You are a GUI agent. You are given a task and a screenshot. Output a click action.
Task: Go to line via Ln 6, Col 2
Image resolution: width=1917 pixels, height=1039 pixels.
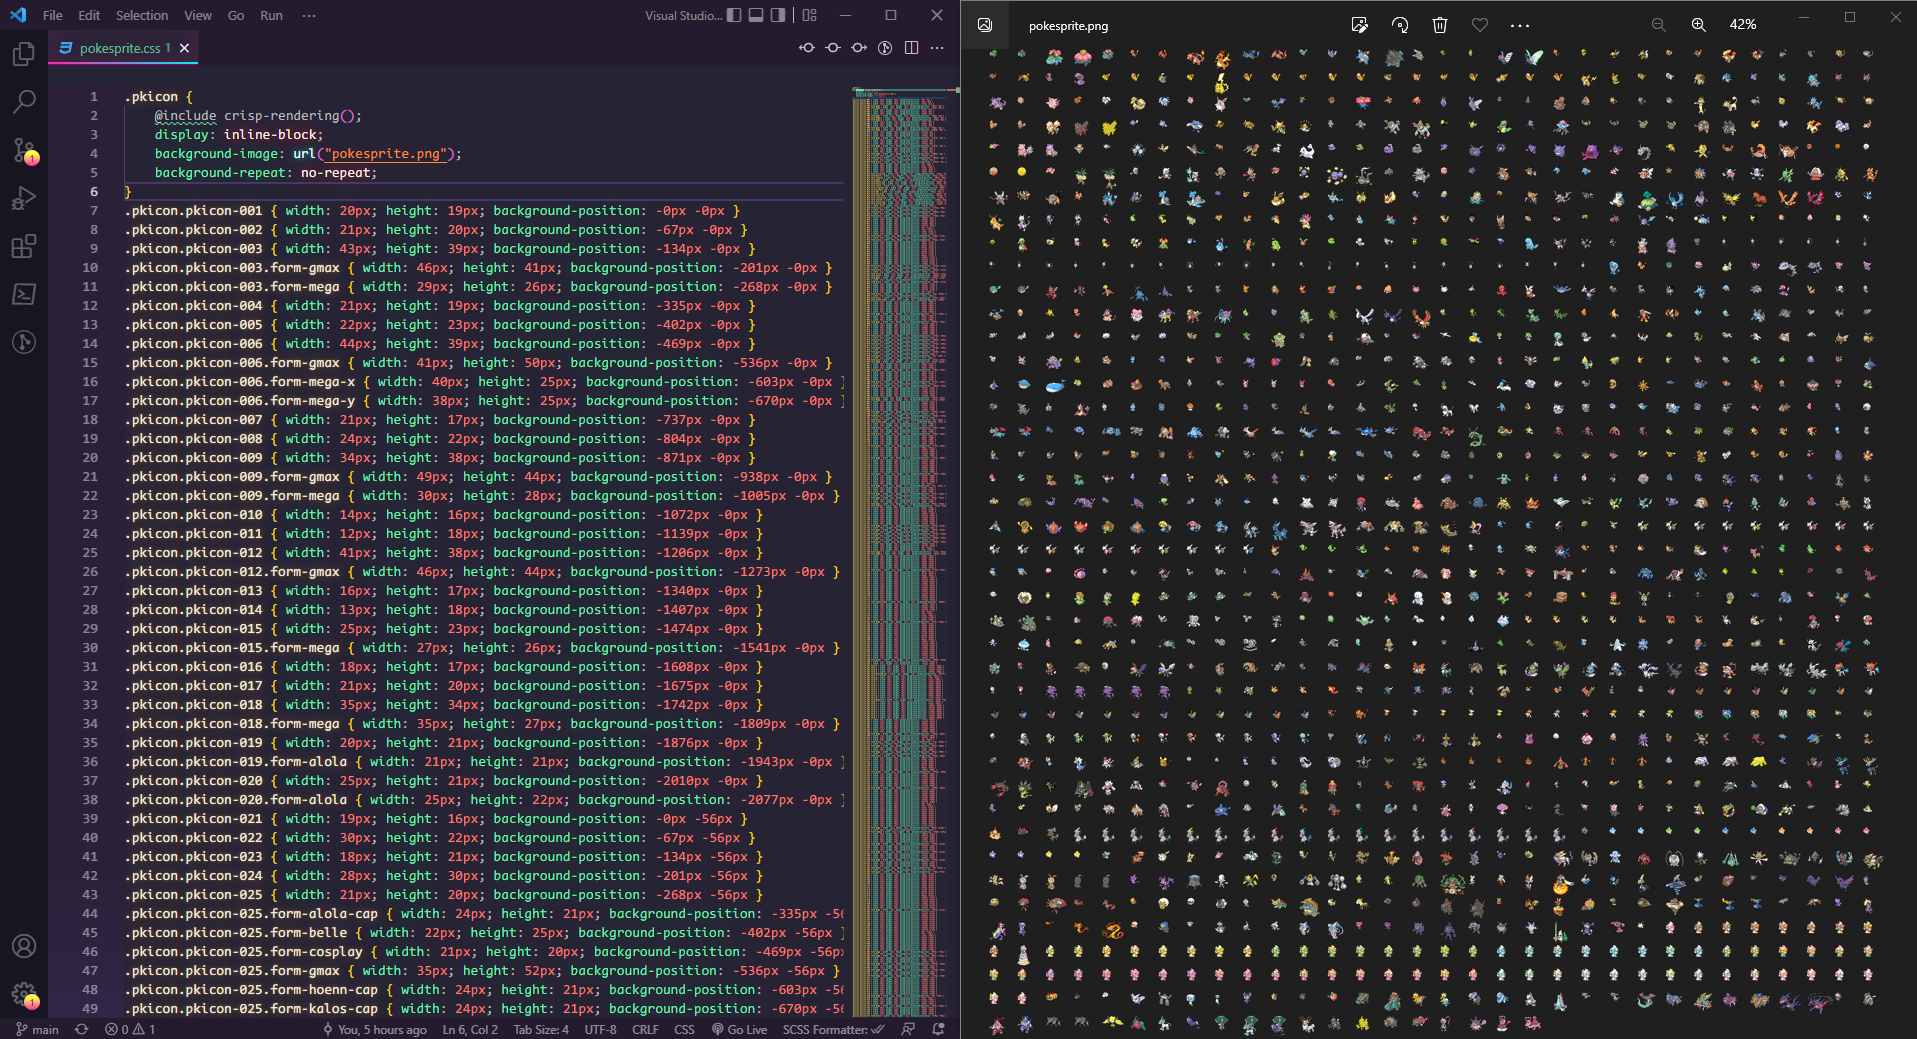pyautogui.click(x=470, y=1029)
